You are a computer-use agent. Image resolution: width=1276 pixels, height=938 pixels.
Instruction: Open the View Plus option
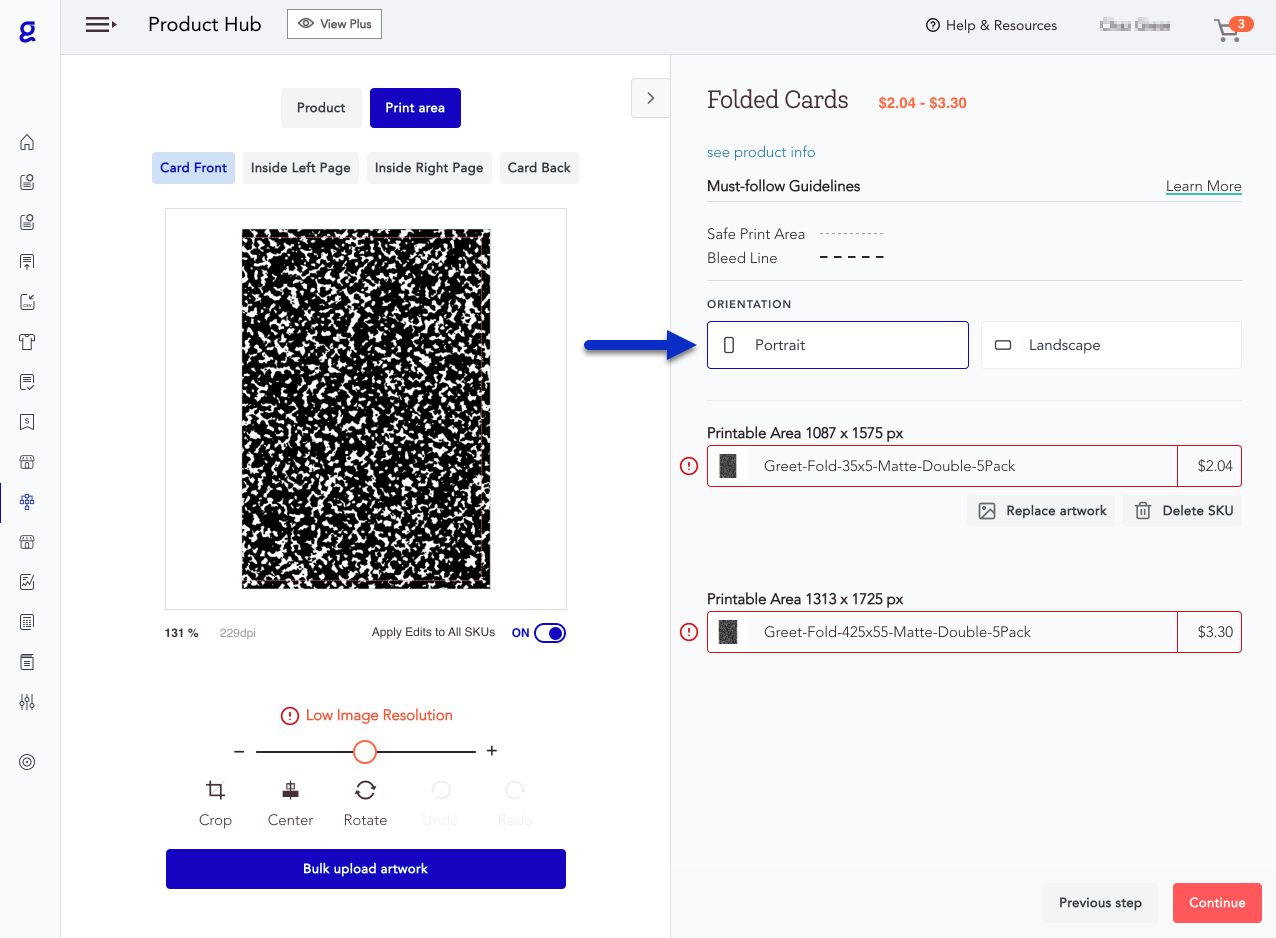334,23
